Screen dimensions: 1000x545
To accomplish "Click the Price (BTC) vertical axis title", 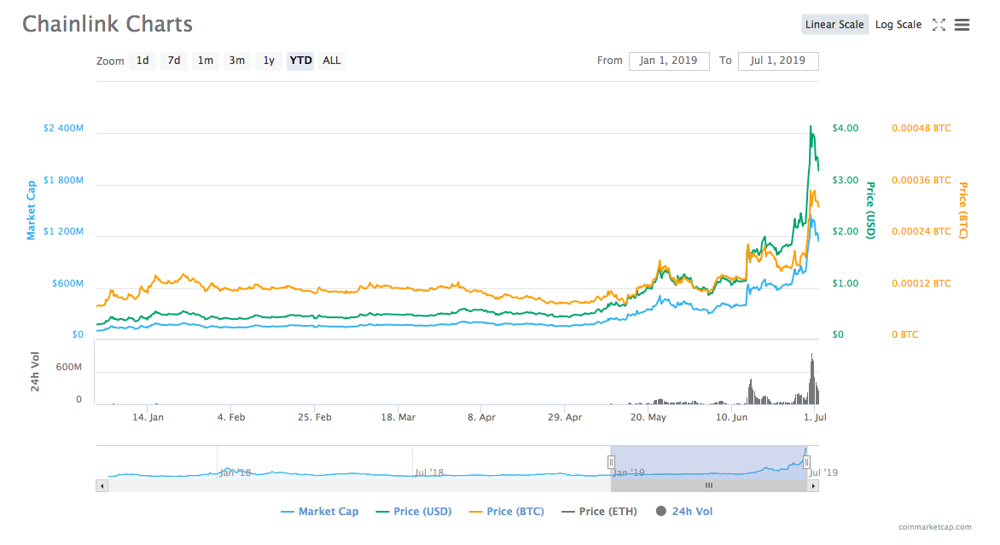I will pyautogui.click(x=963, y=210).
